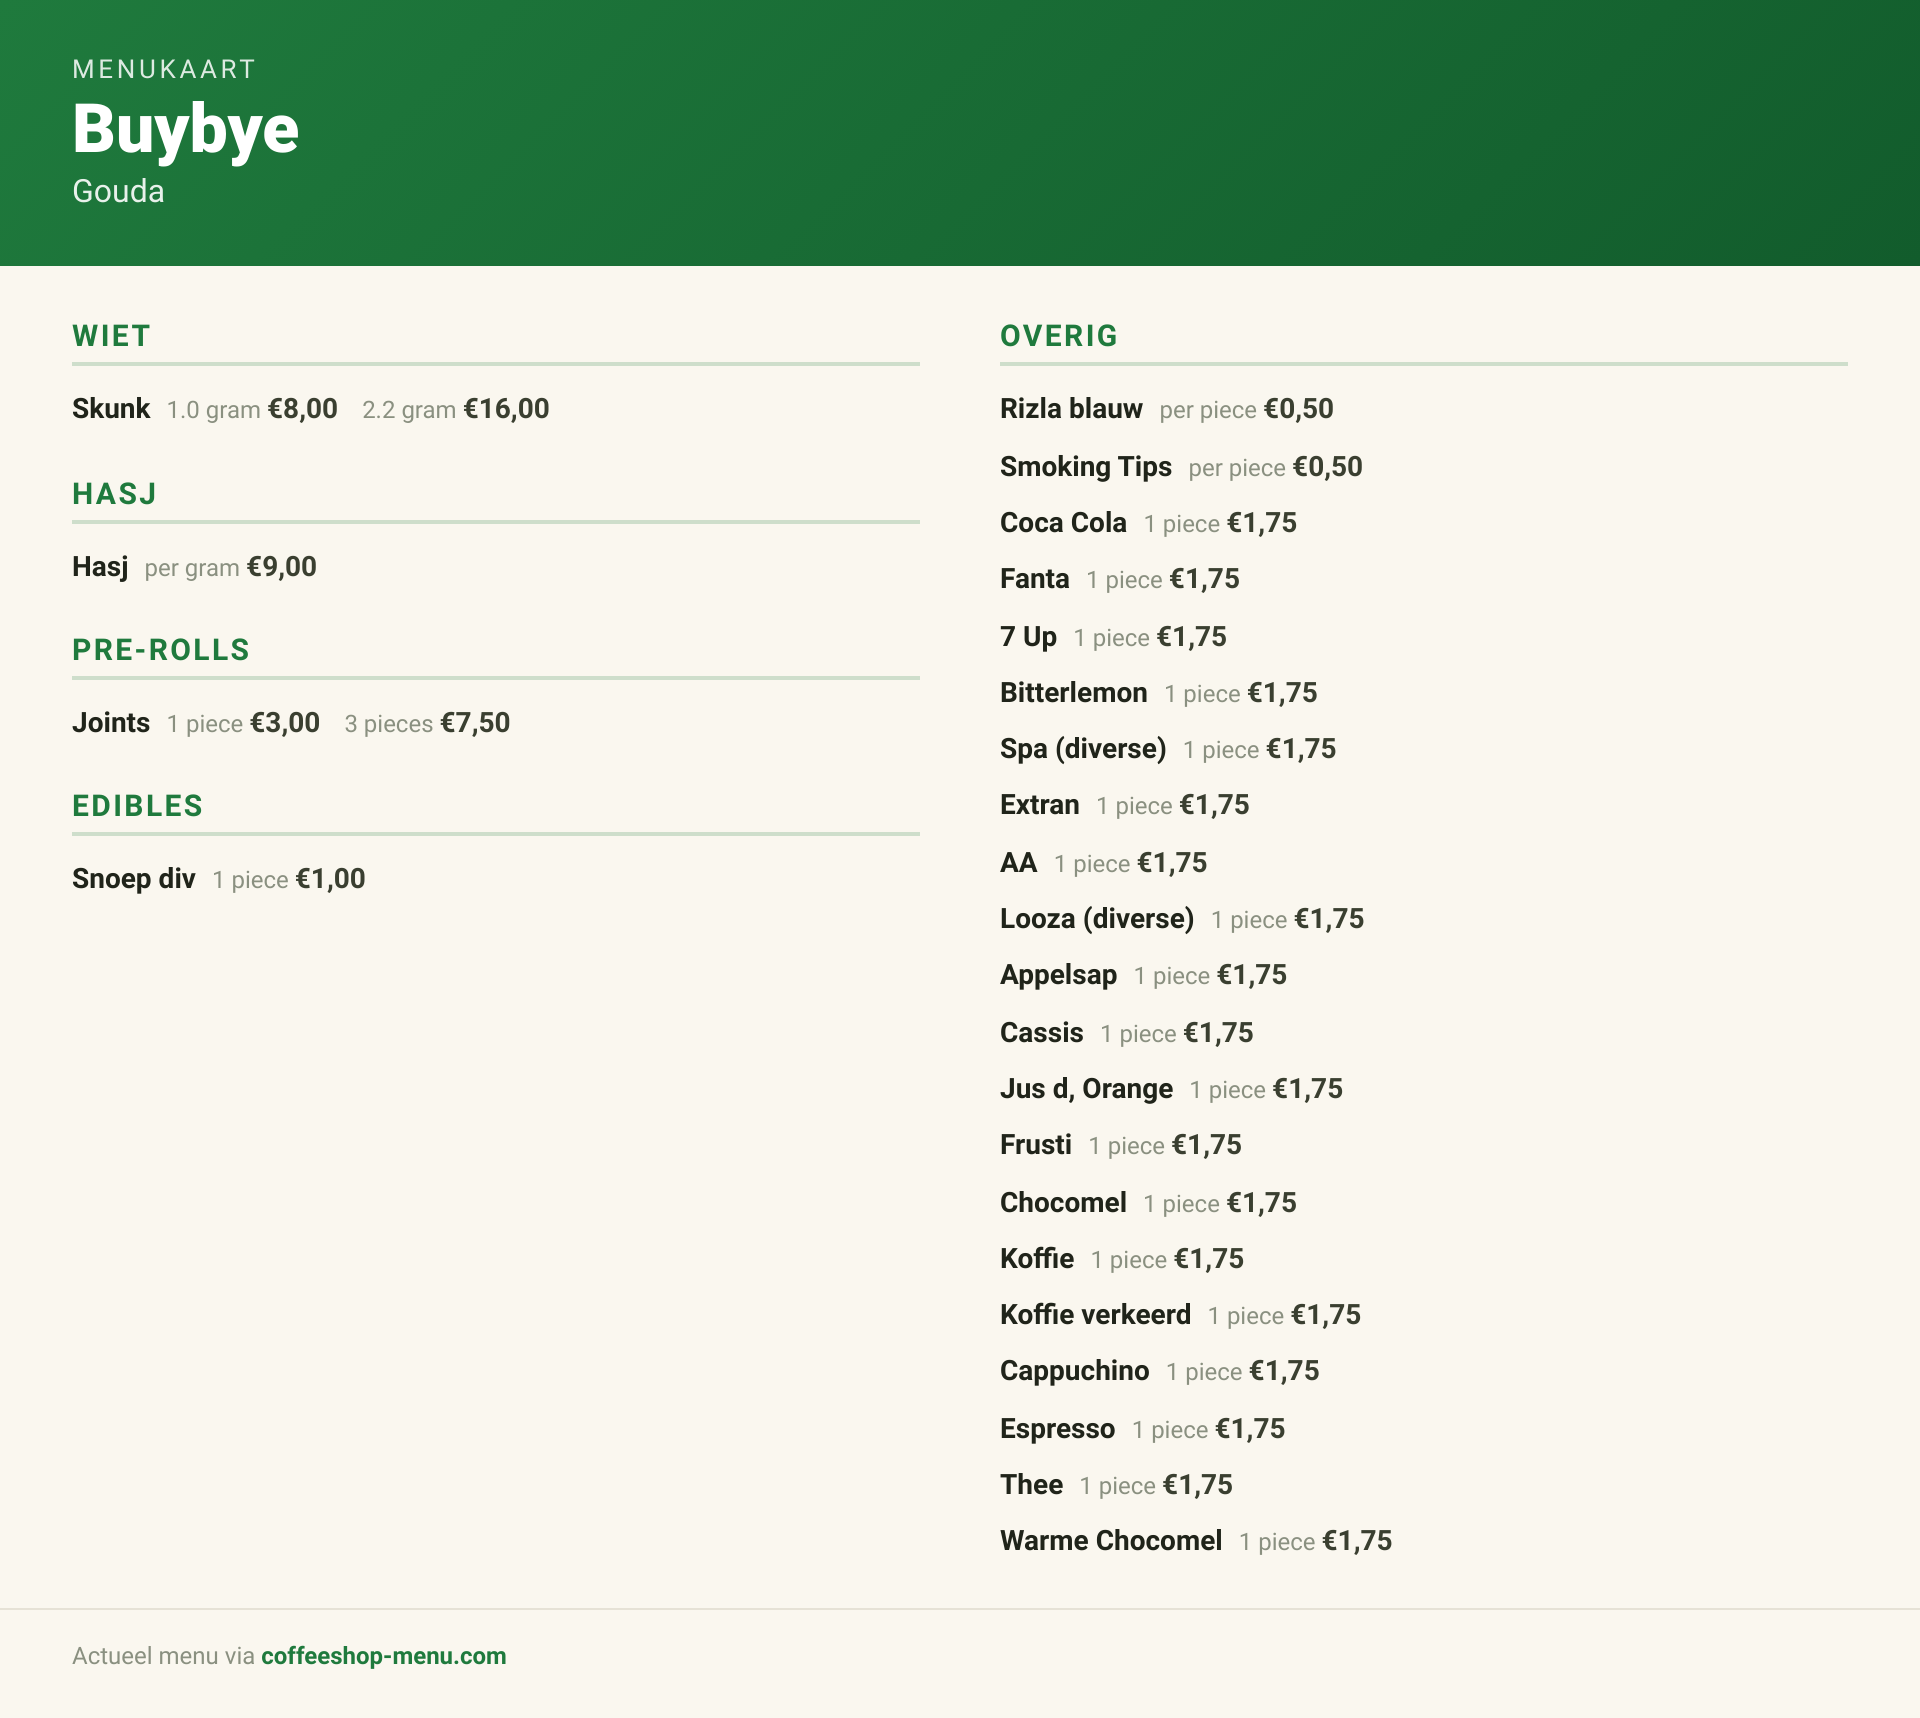
Task: Click Warme Chocomel price €1,75
Action: (x=1357, y=1541)
